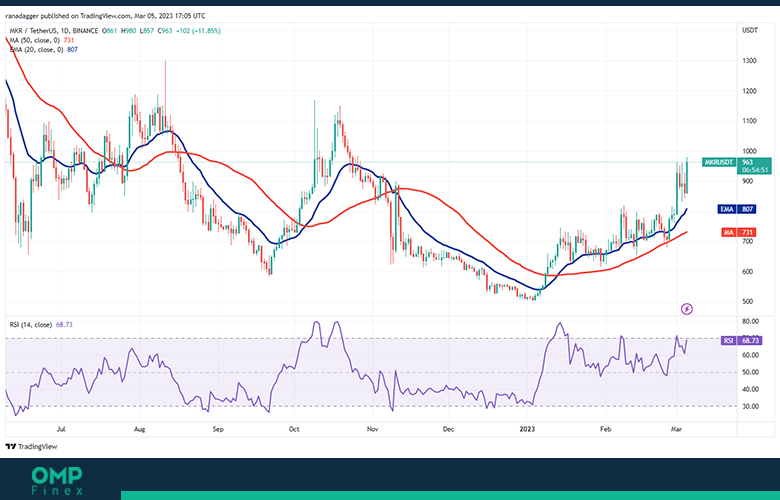
Task: Click the countdown timer 06:54:51
Action: click(755, 170)
